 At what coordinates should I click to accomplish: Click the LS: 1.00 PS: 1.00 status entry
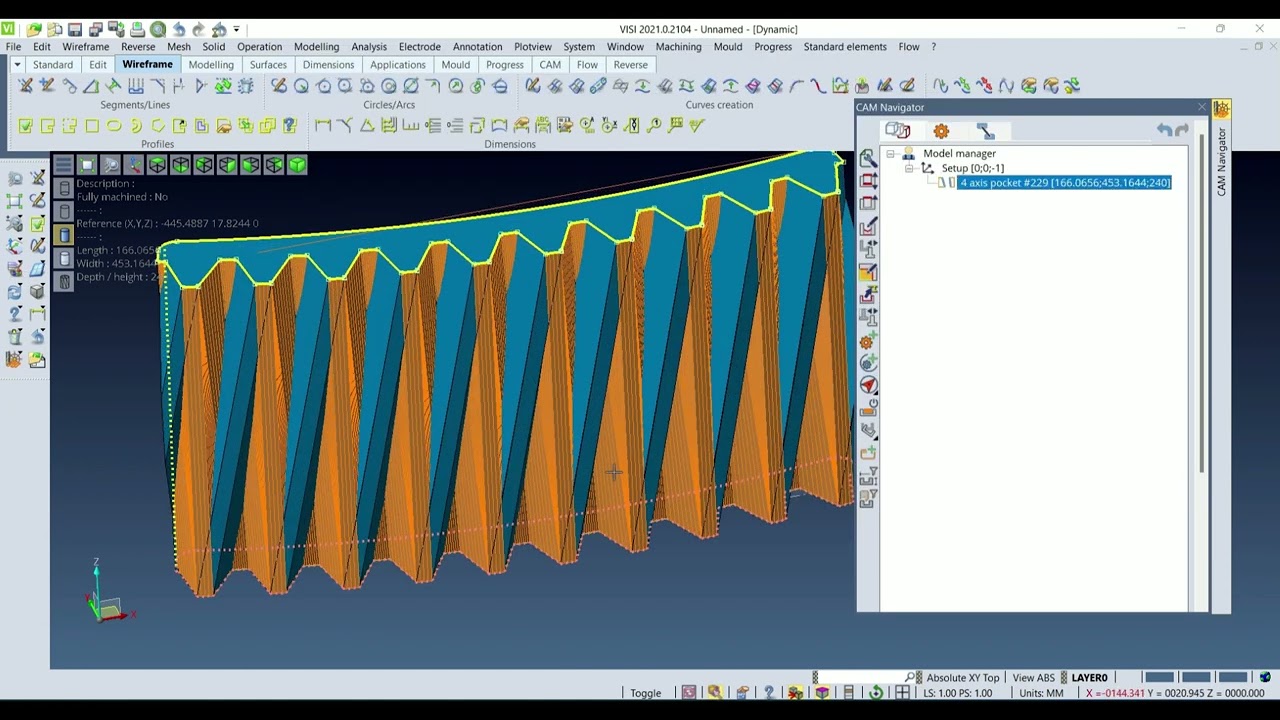tap(958, 693)
